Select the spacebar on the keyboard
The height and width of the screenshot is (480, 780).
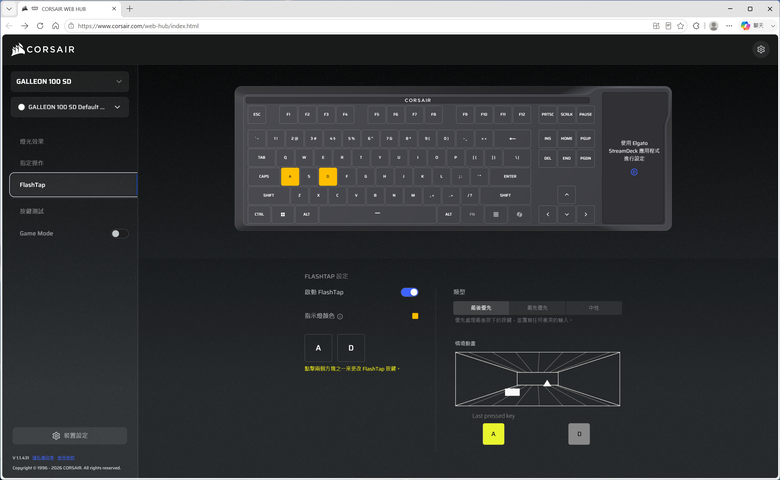[x=378, y=214]
